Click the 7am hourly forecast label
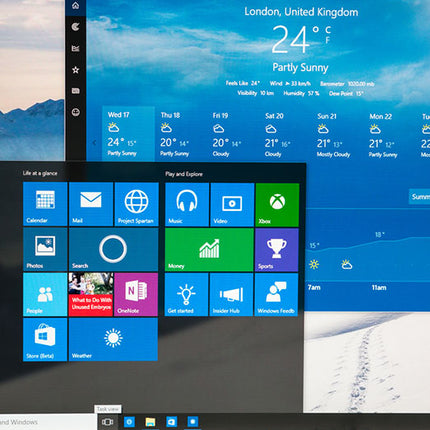Viewport: 430px width, 430px height. [x=314, y=287]
